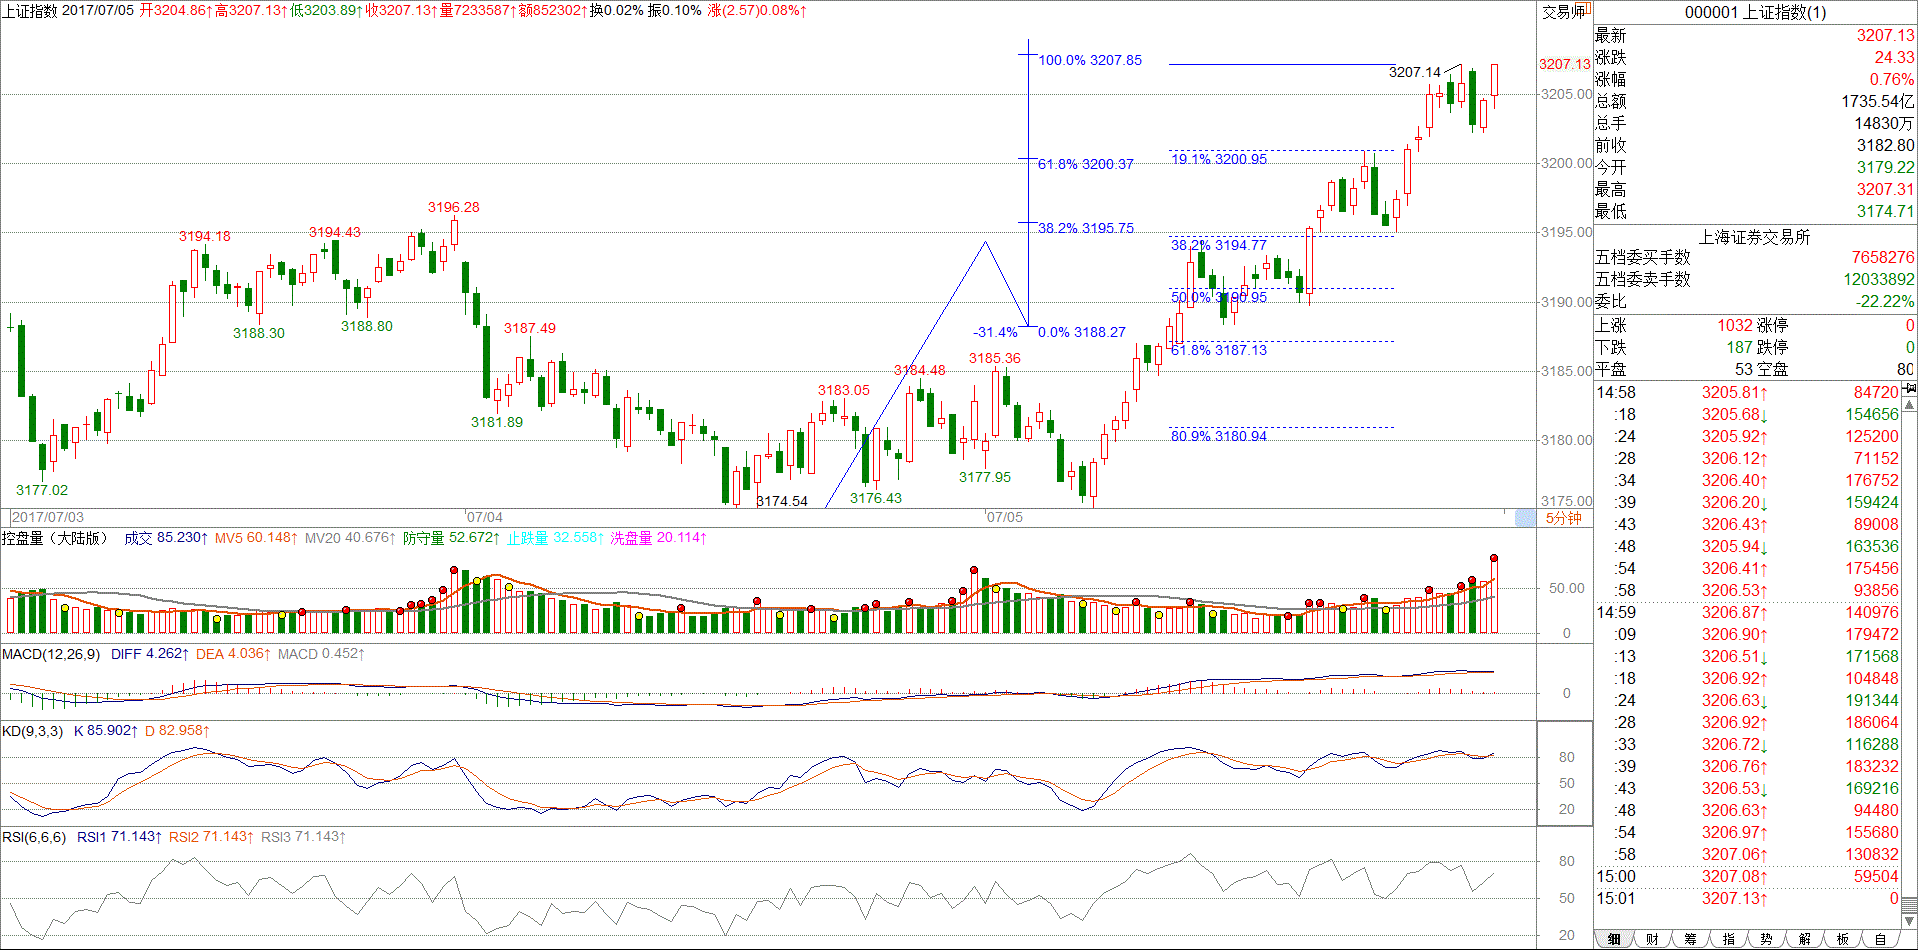Click tick list scroll down arrow
The image size is (1918, 950).
pos(1909,921)
